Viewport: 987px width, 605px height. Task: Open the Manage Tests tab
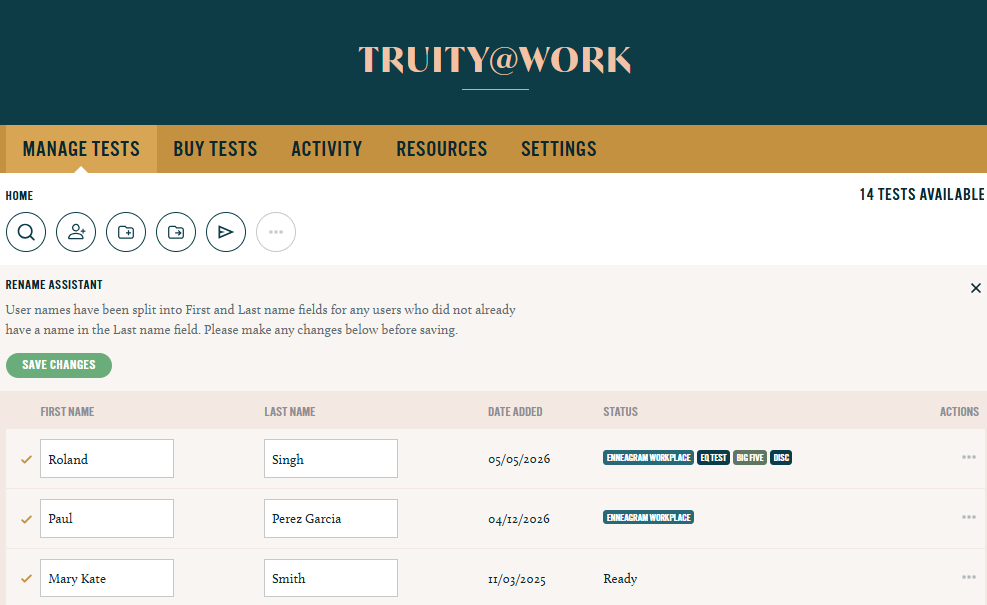pos(81,149)
